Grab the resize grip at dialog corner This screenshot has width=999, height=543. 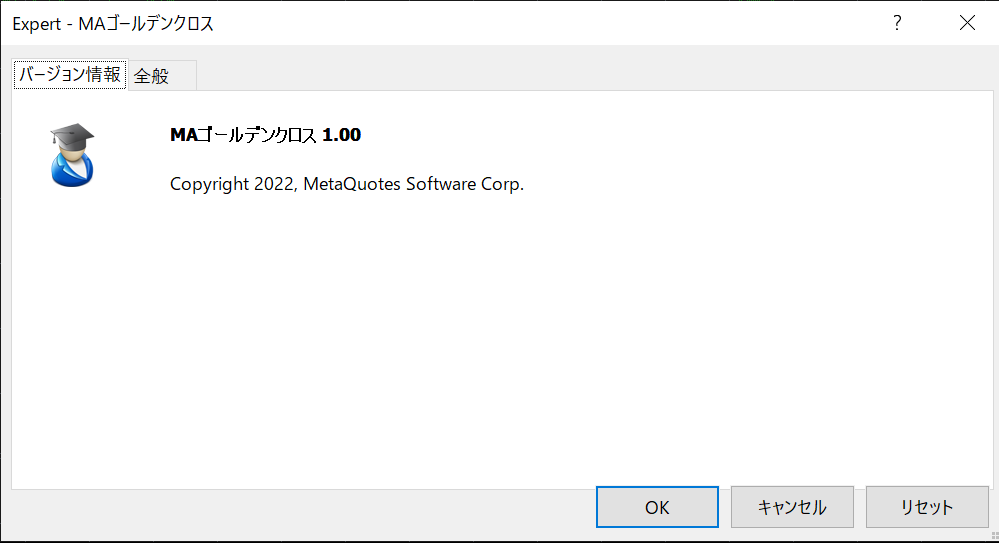[x=994, y=537]
